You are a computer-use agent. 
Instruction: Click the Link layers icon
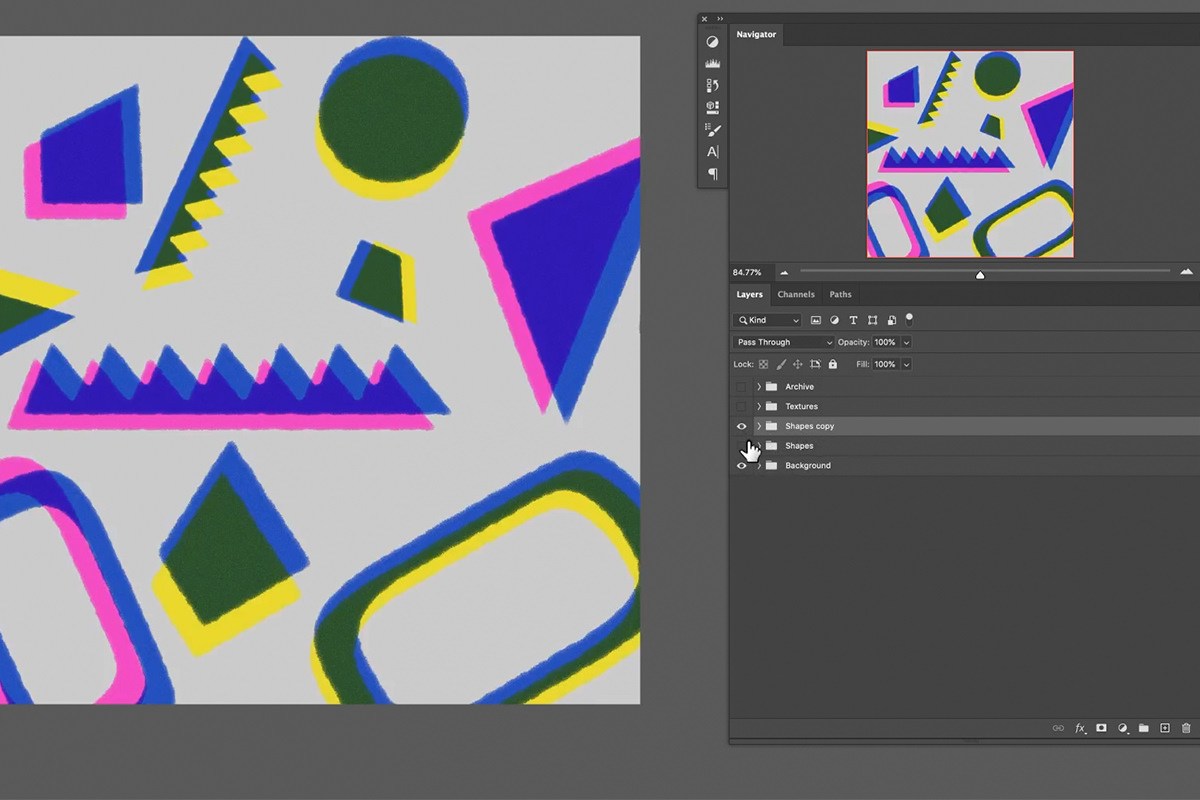coord(1058,728)
